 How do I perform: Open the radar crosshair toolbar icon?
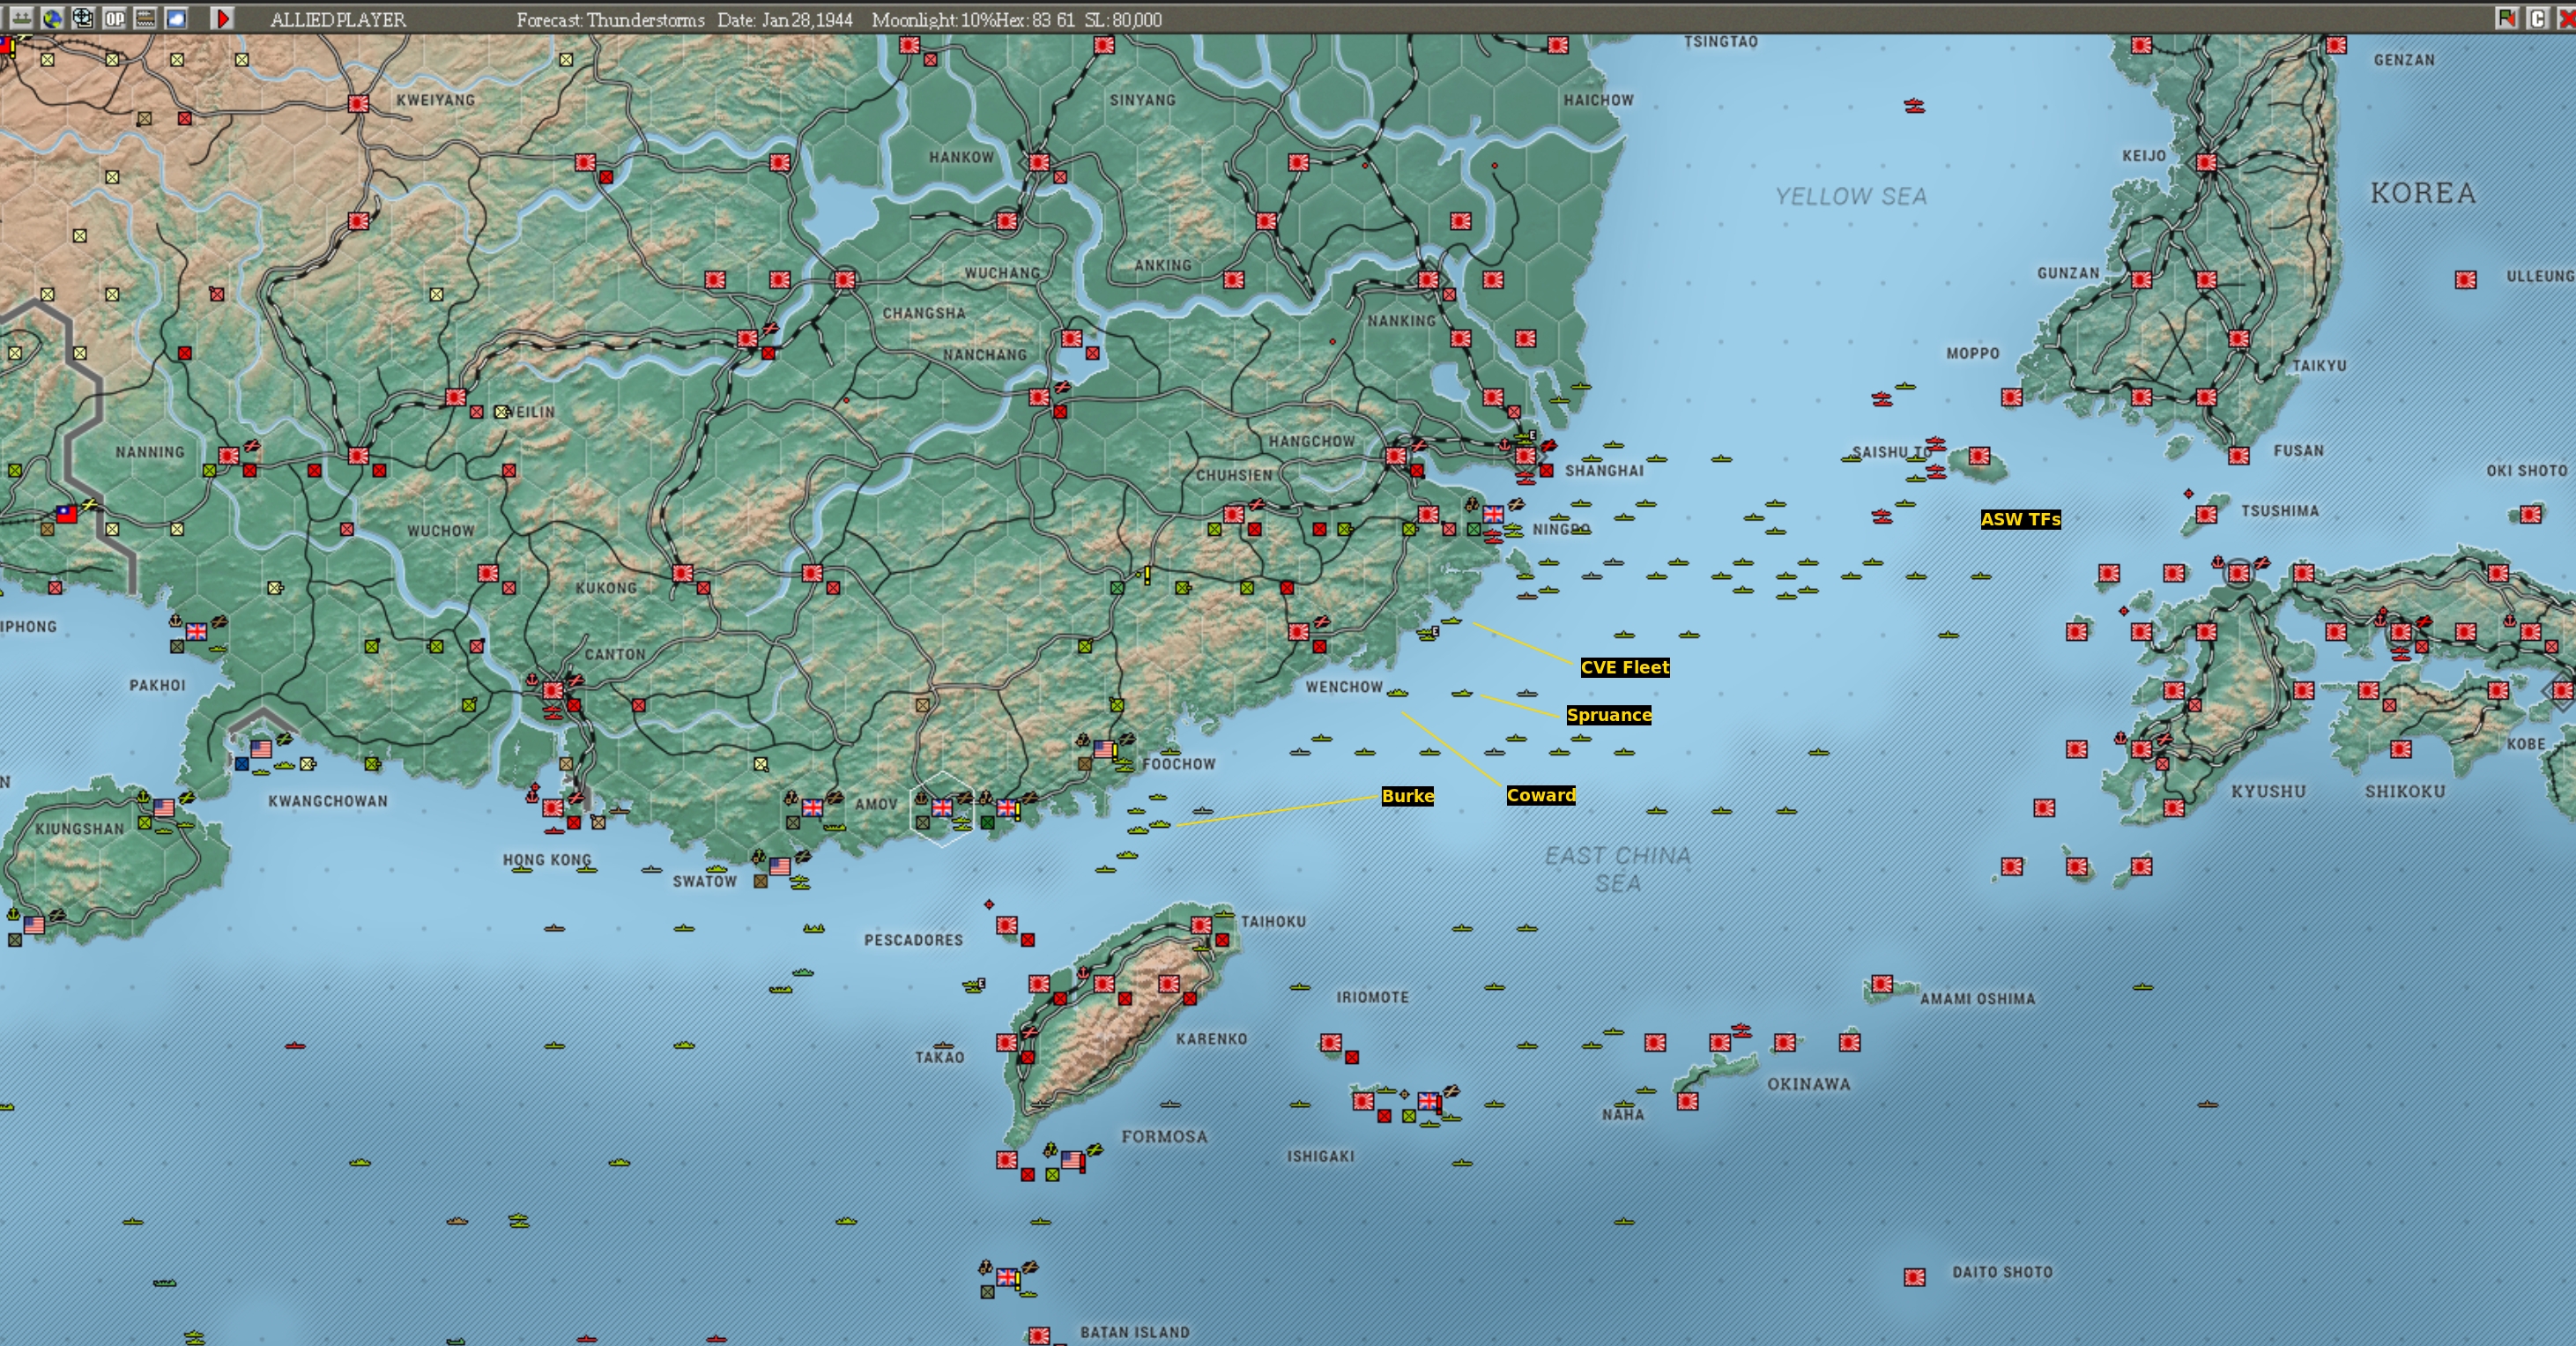pyautogui.click(x=83, y=18)
